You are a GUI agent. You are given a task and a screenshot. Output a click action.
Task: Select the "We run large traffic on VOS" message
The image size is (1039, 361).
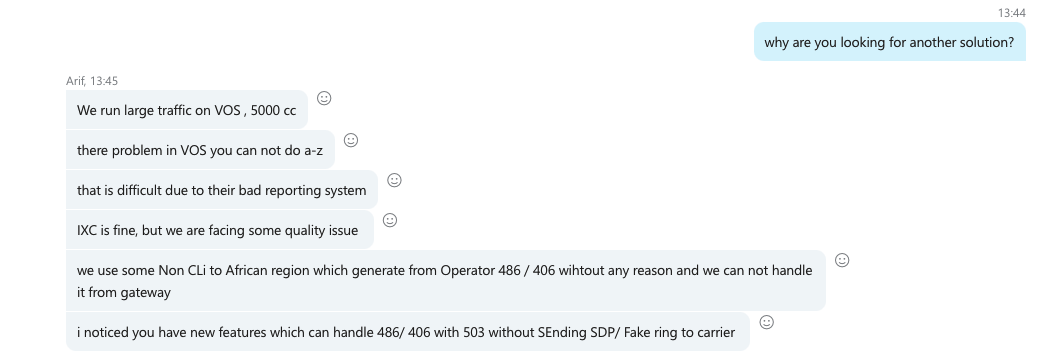coord(187,110)
